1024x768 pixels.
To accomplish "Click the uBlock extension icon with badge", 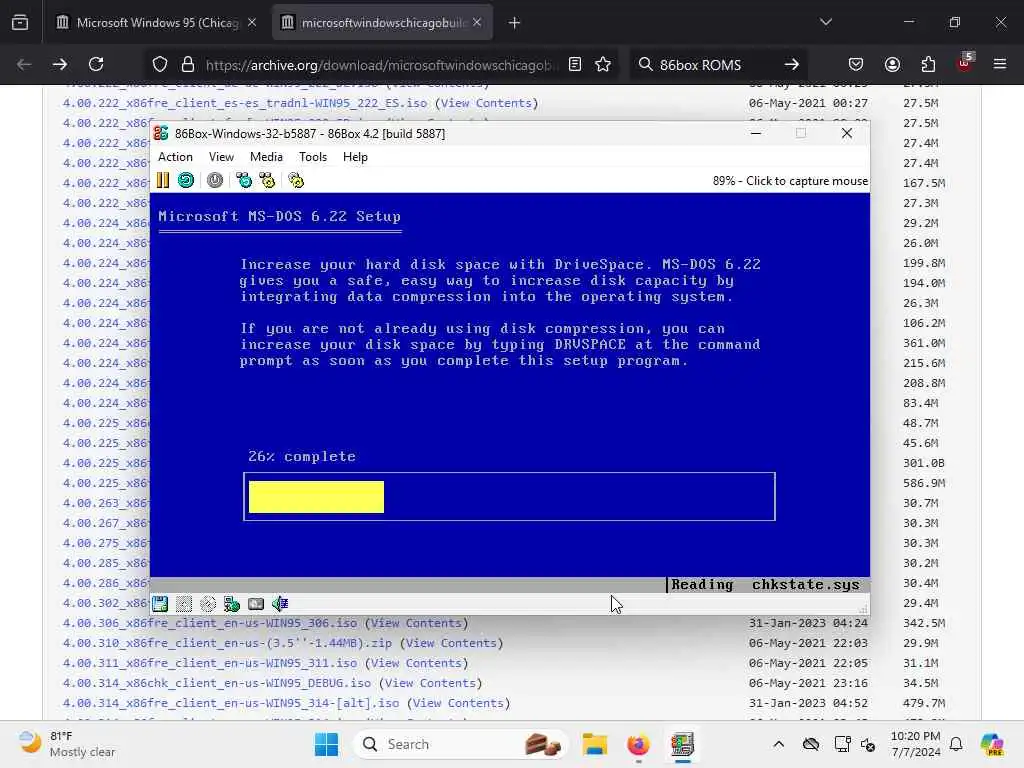I will coord(965,63).
